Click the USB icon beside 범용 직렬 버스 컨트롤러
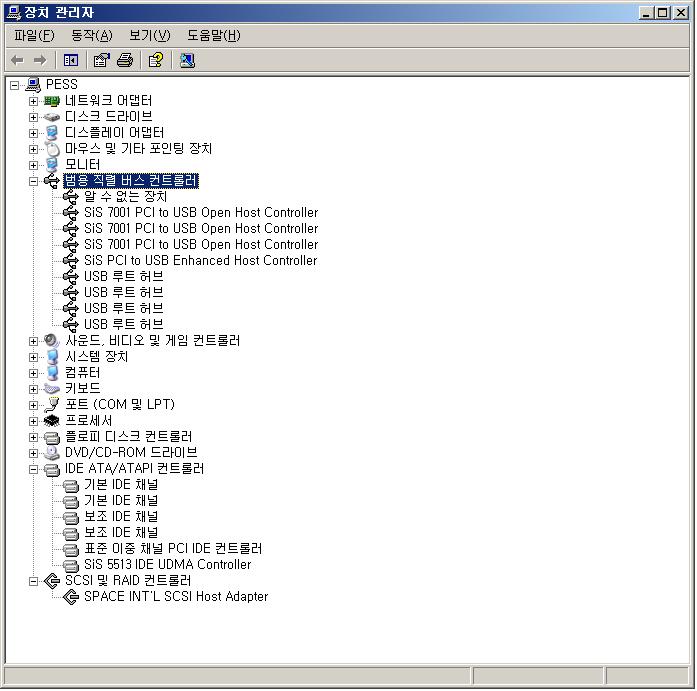697x691 pixels. click(52, 181)
